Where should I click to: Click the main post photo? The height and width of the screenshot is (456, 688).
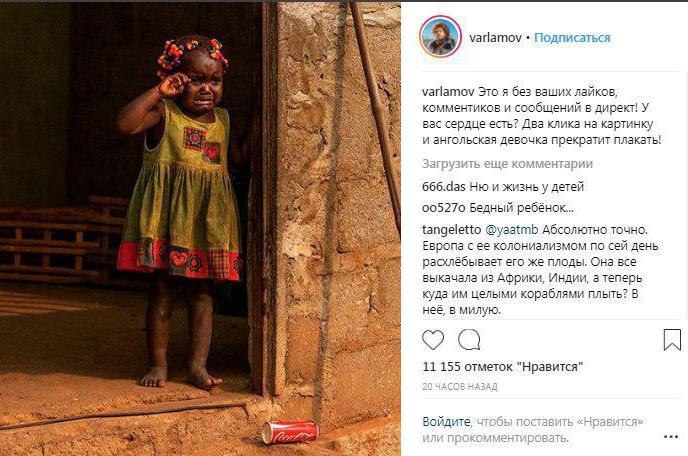(x=200, y=229)
